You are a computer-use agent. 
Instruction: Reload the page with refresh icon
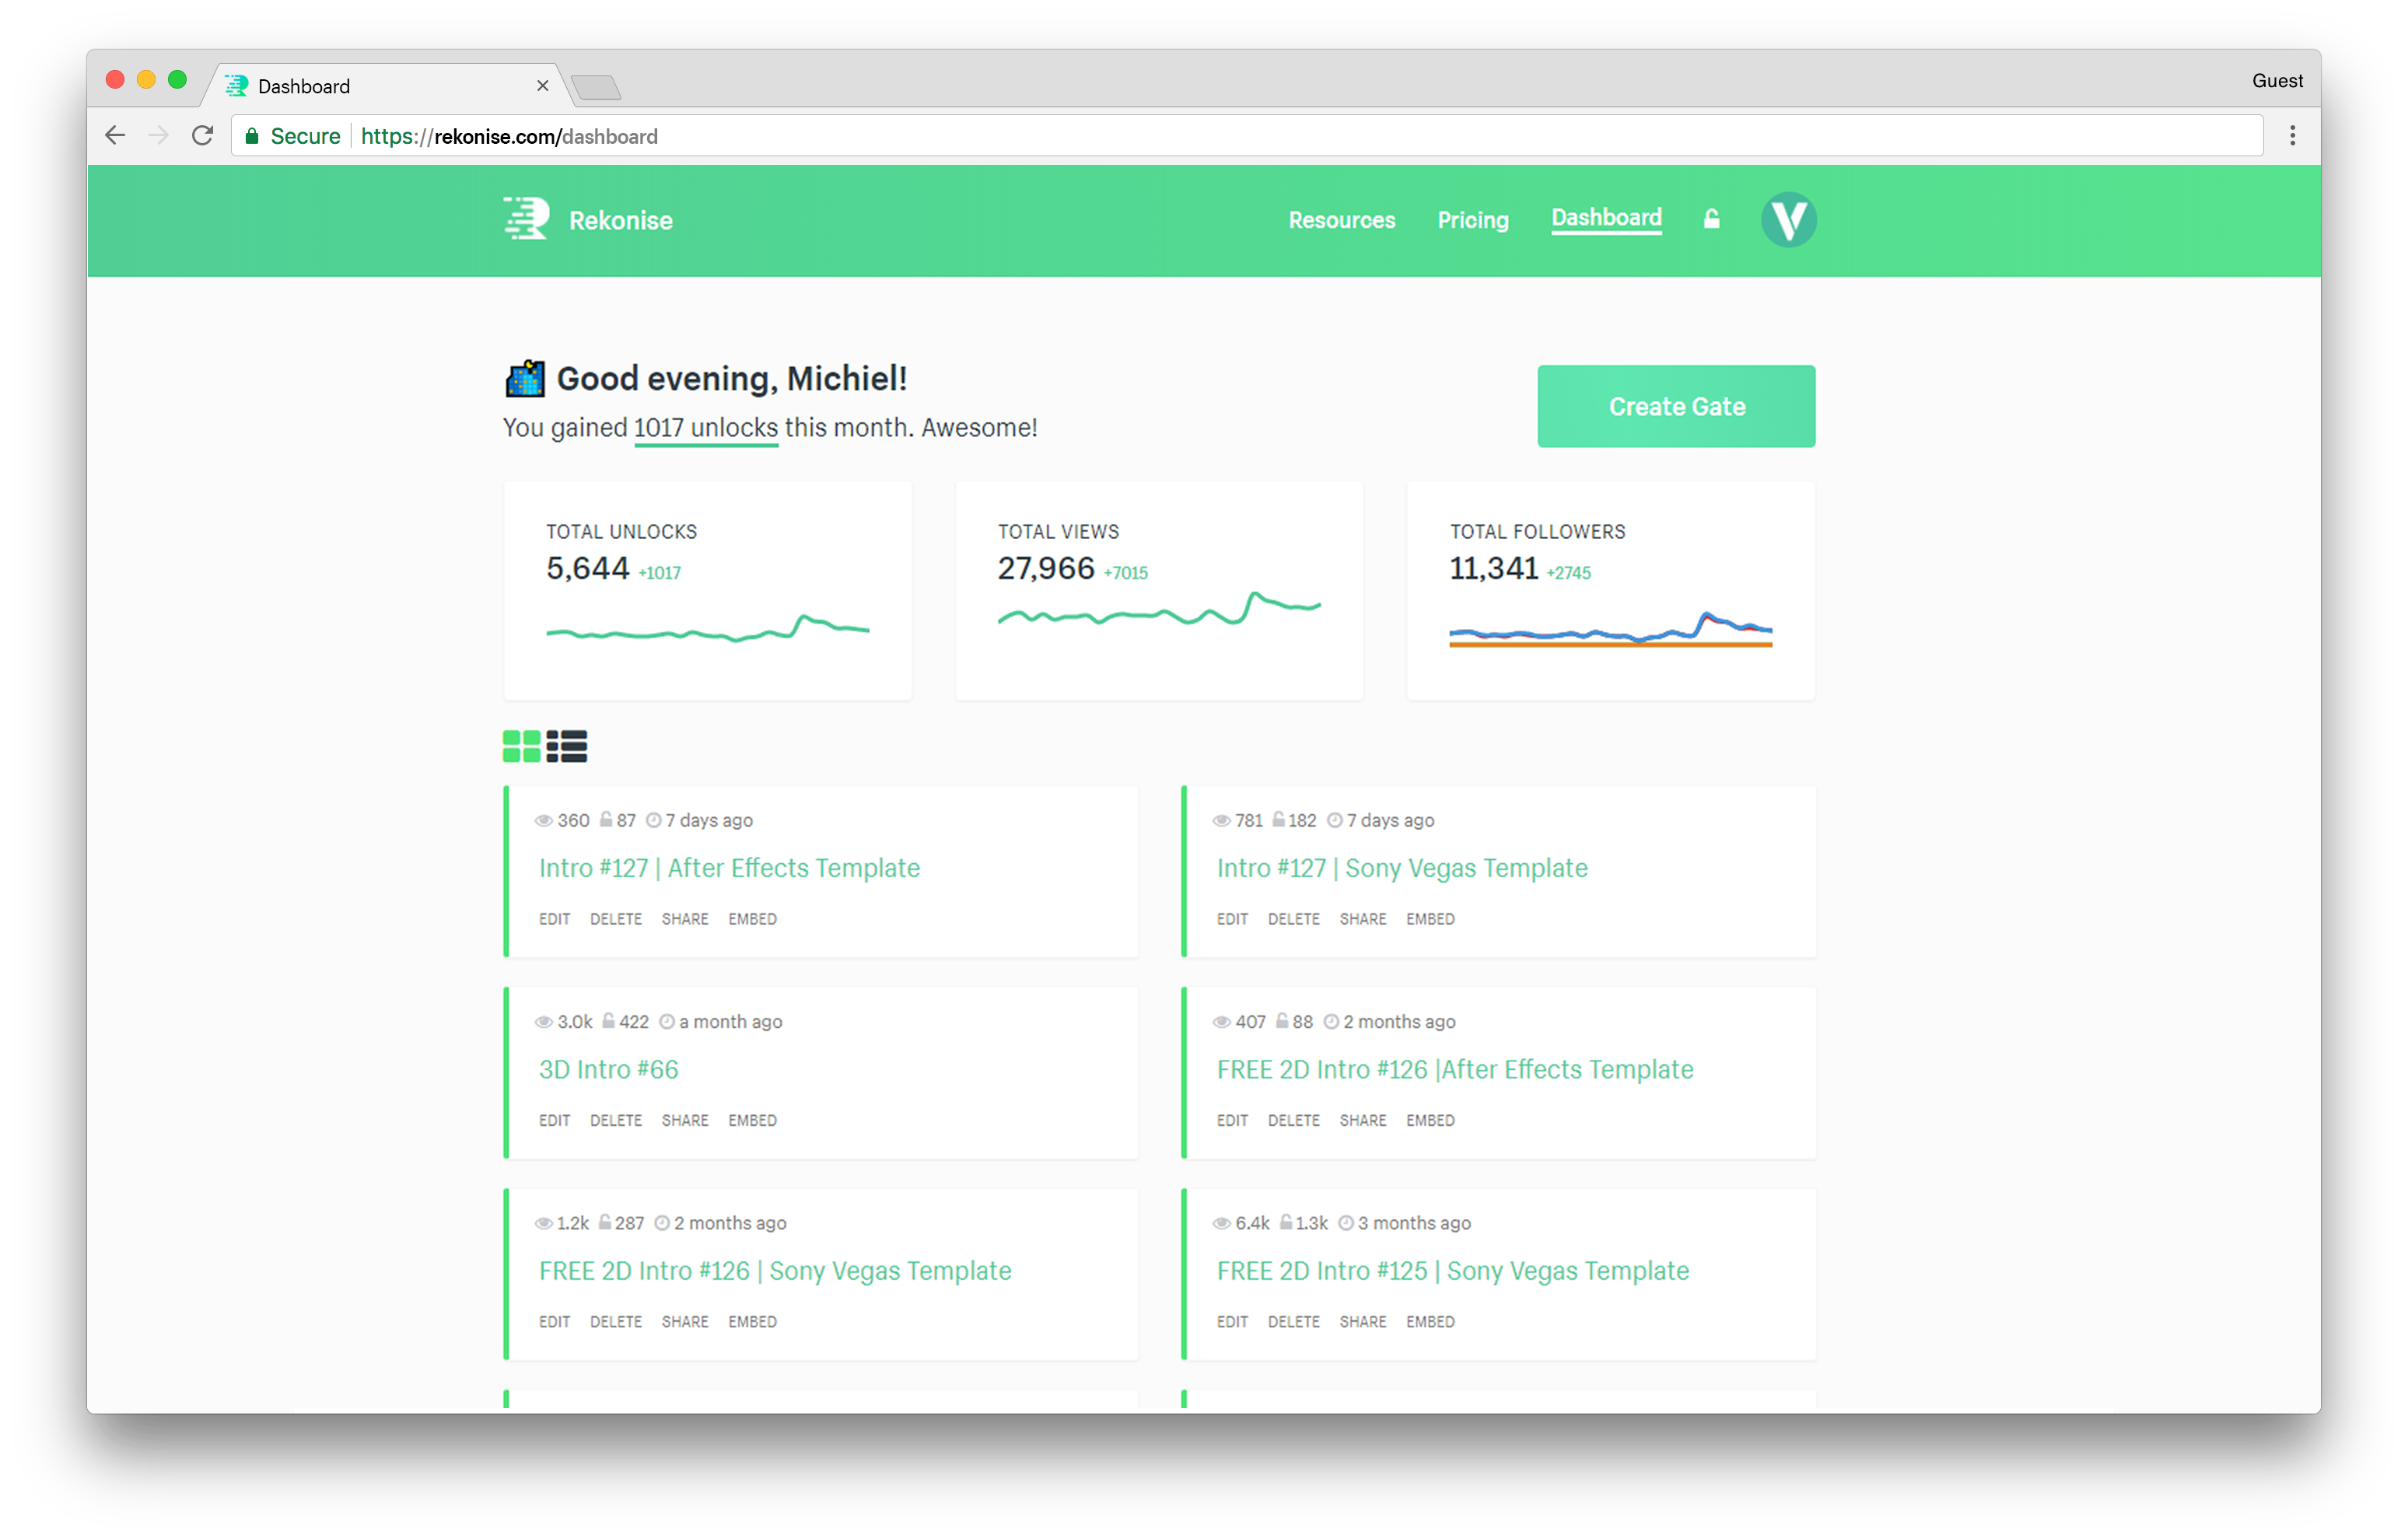(x=203, y=136)
